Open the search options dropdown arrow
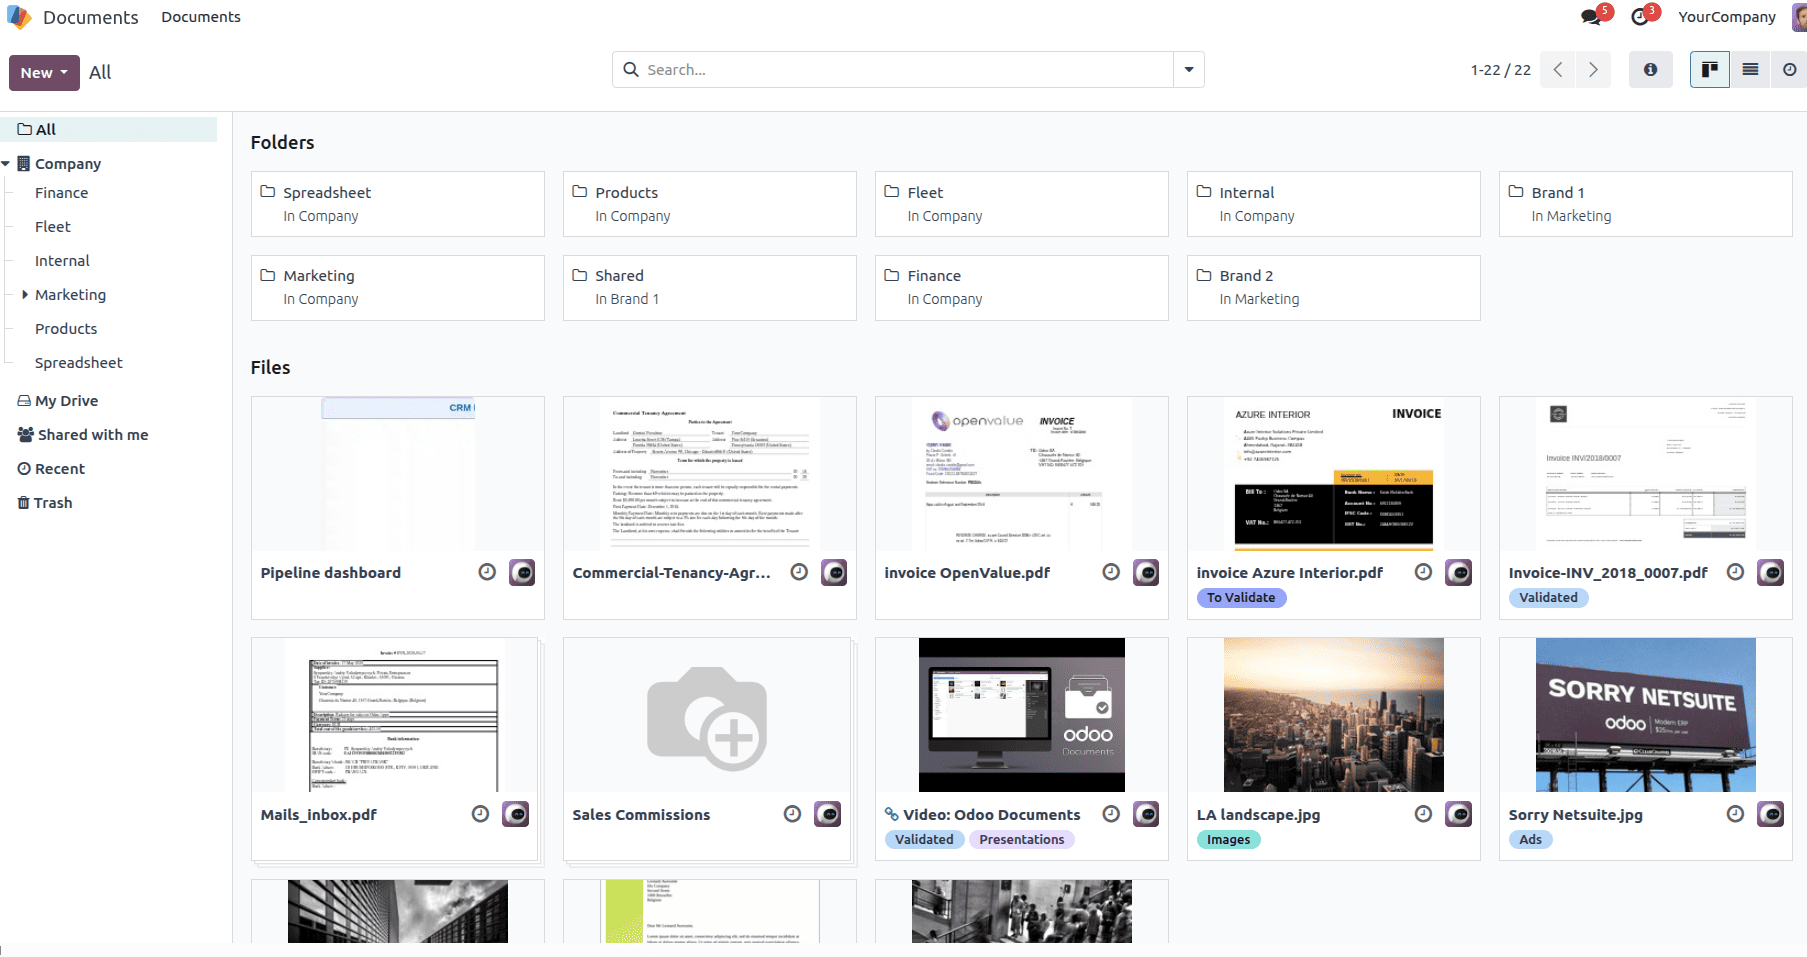 point(1189,70)
